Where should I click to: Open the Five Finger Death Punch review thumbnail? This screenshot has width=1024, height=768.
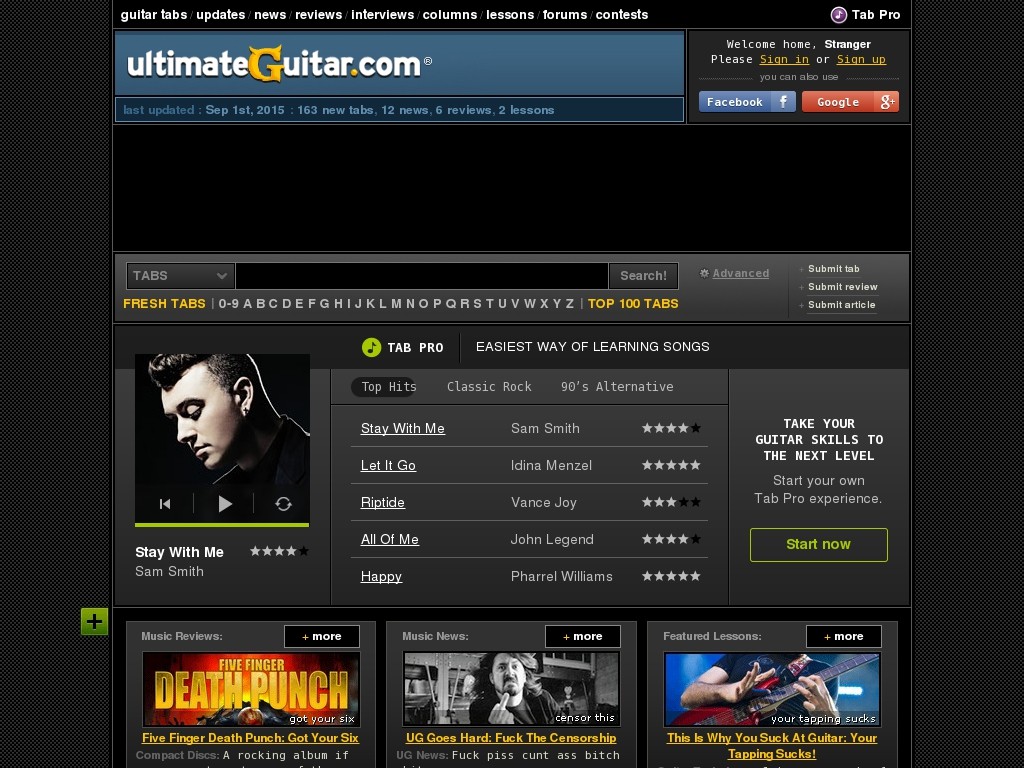click(251, 690)
